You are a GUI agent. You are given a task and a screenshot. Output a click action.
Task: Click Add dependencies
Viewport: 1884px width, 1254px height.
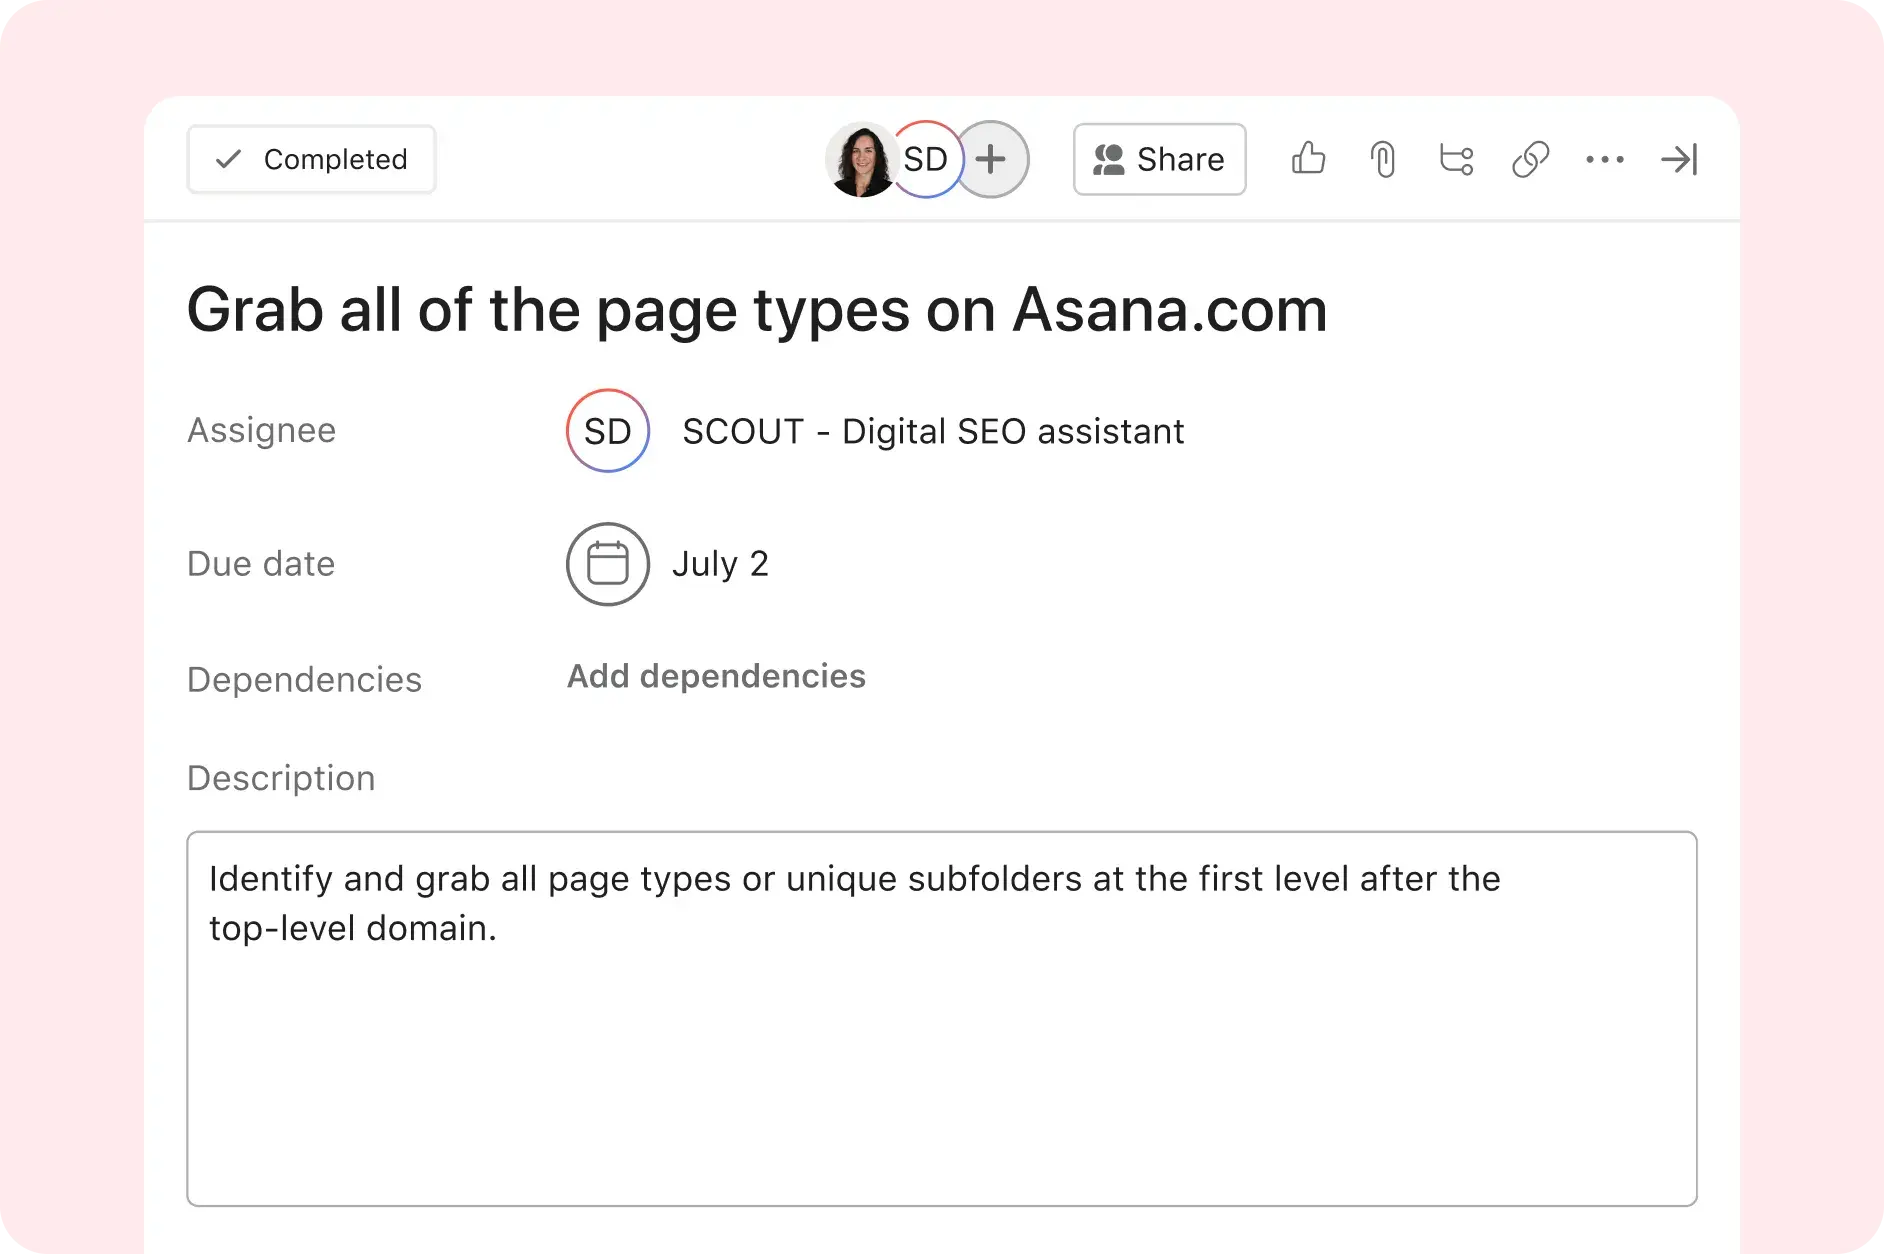[717, 676]
